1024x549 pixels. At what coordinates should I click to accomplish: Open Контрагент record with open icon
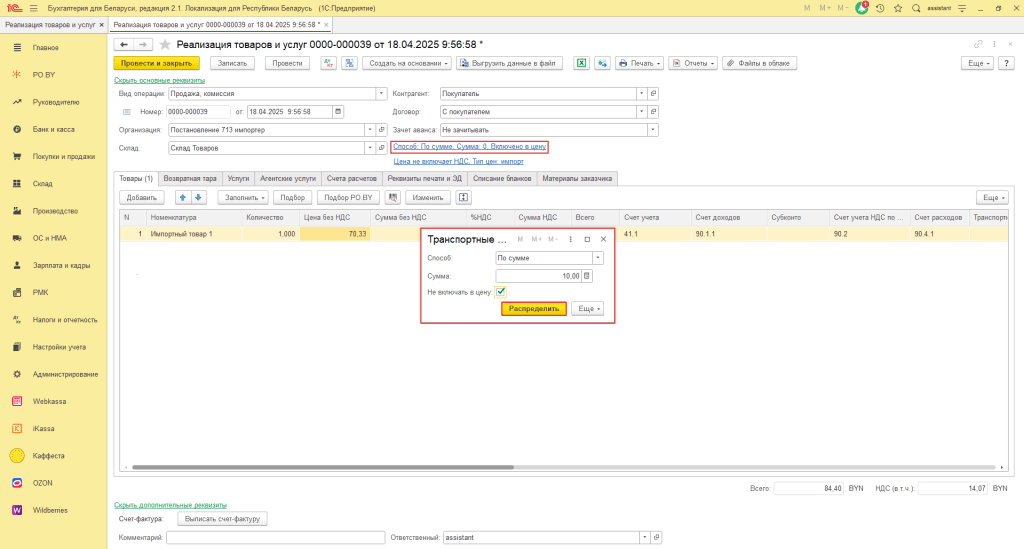[x=653, y=93]
